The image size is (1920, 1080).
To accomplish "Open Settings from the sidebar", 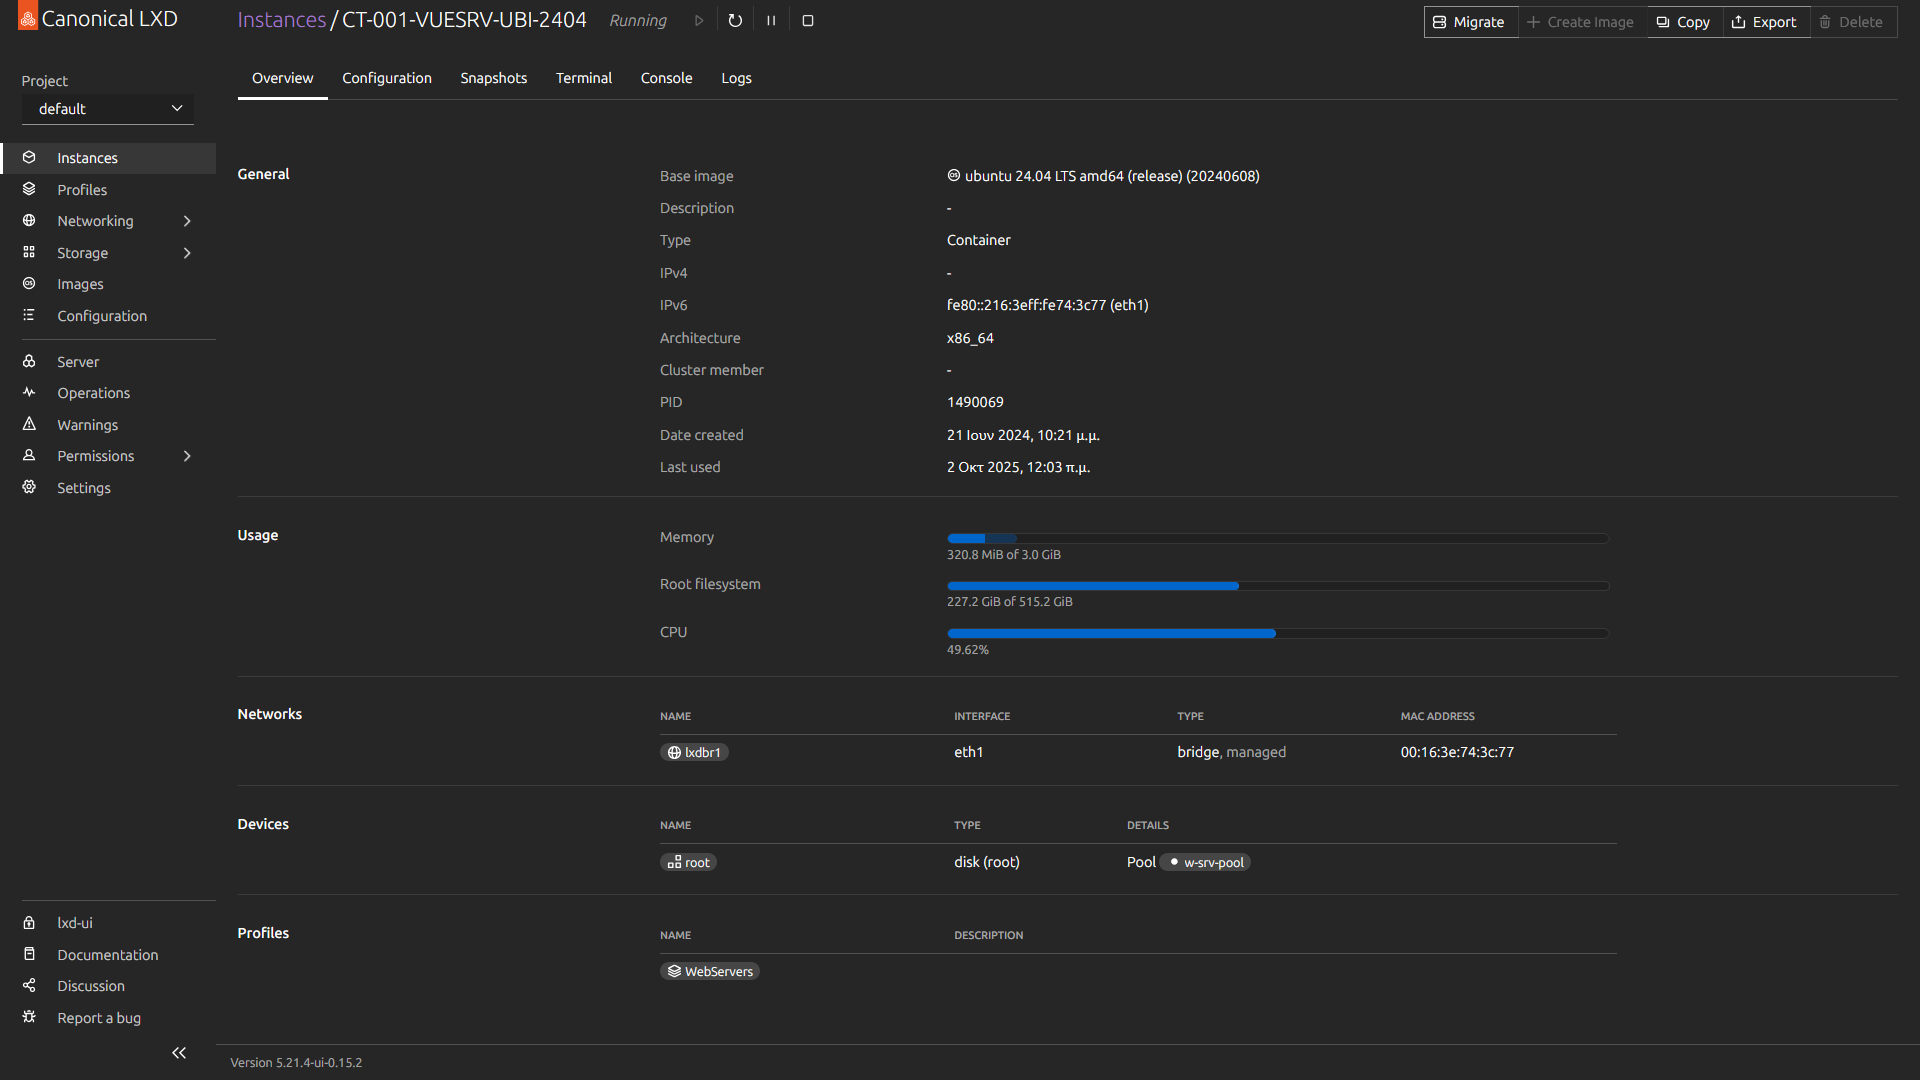I will [x=108, y=488].
